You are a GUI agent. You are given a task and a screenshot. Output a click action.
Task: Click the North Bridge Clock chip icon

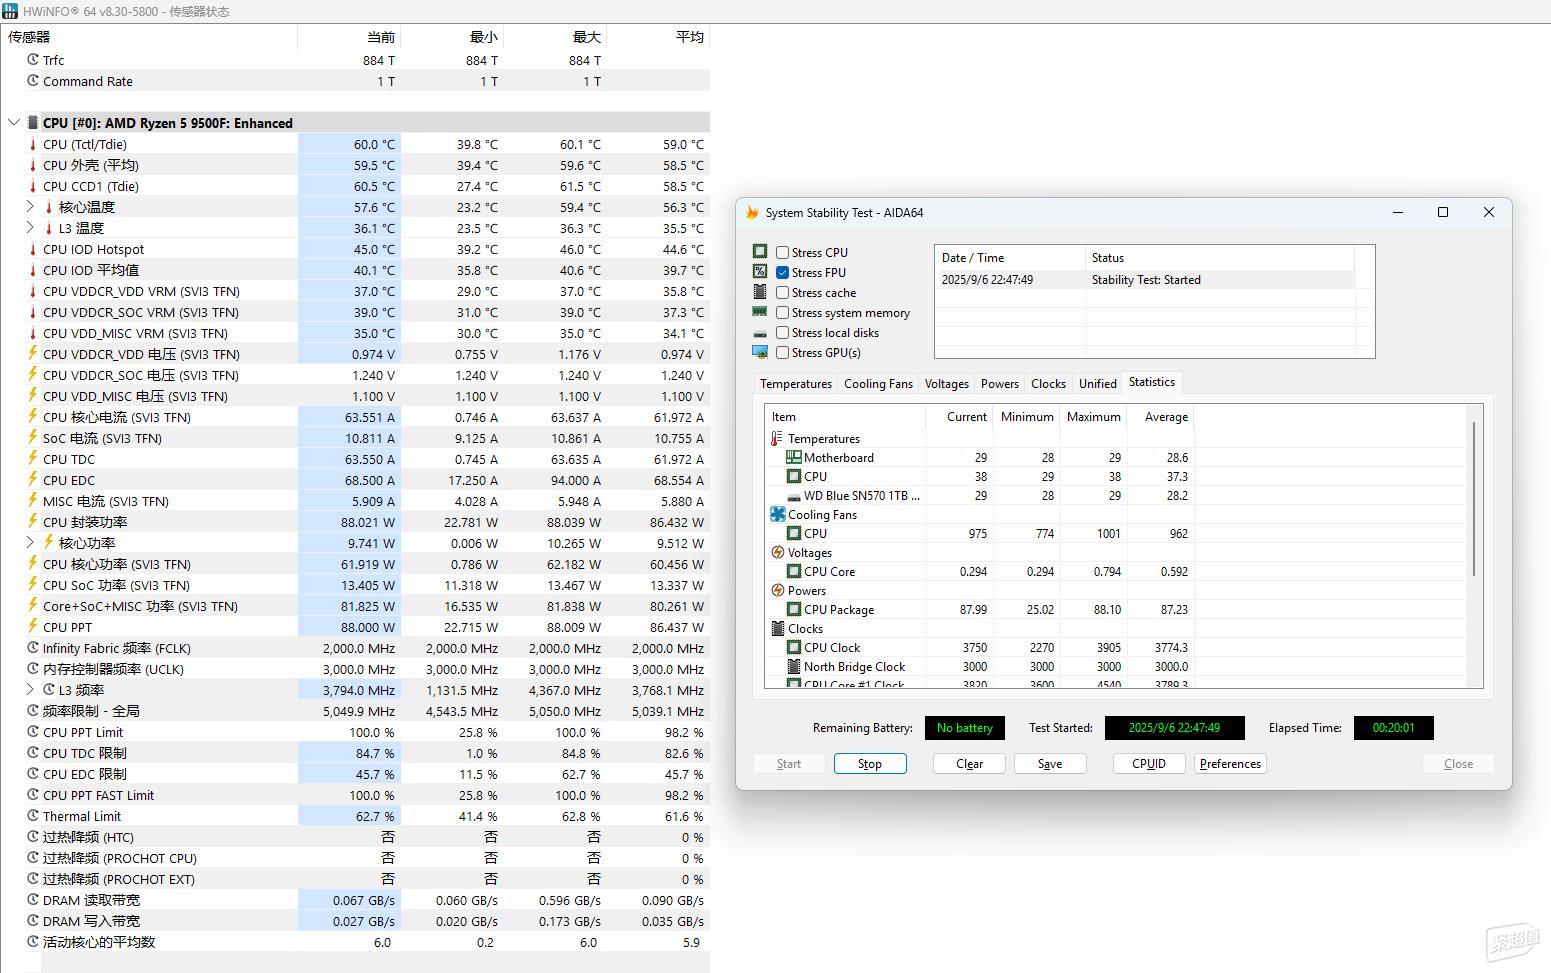click(x=794, y=666)
